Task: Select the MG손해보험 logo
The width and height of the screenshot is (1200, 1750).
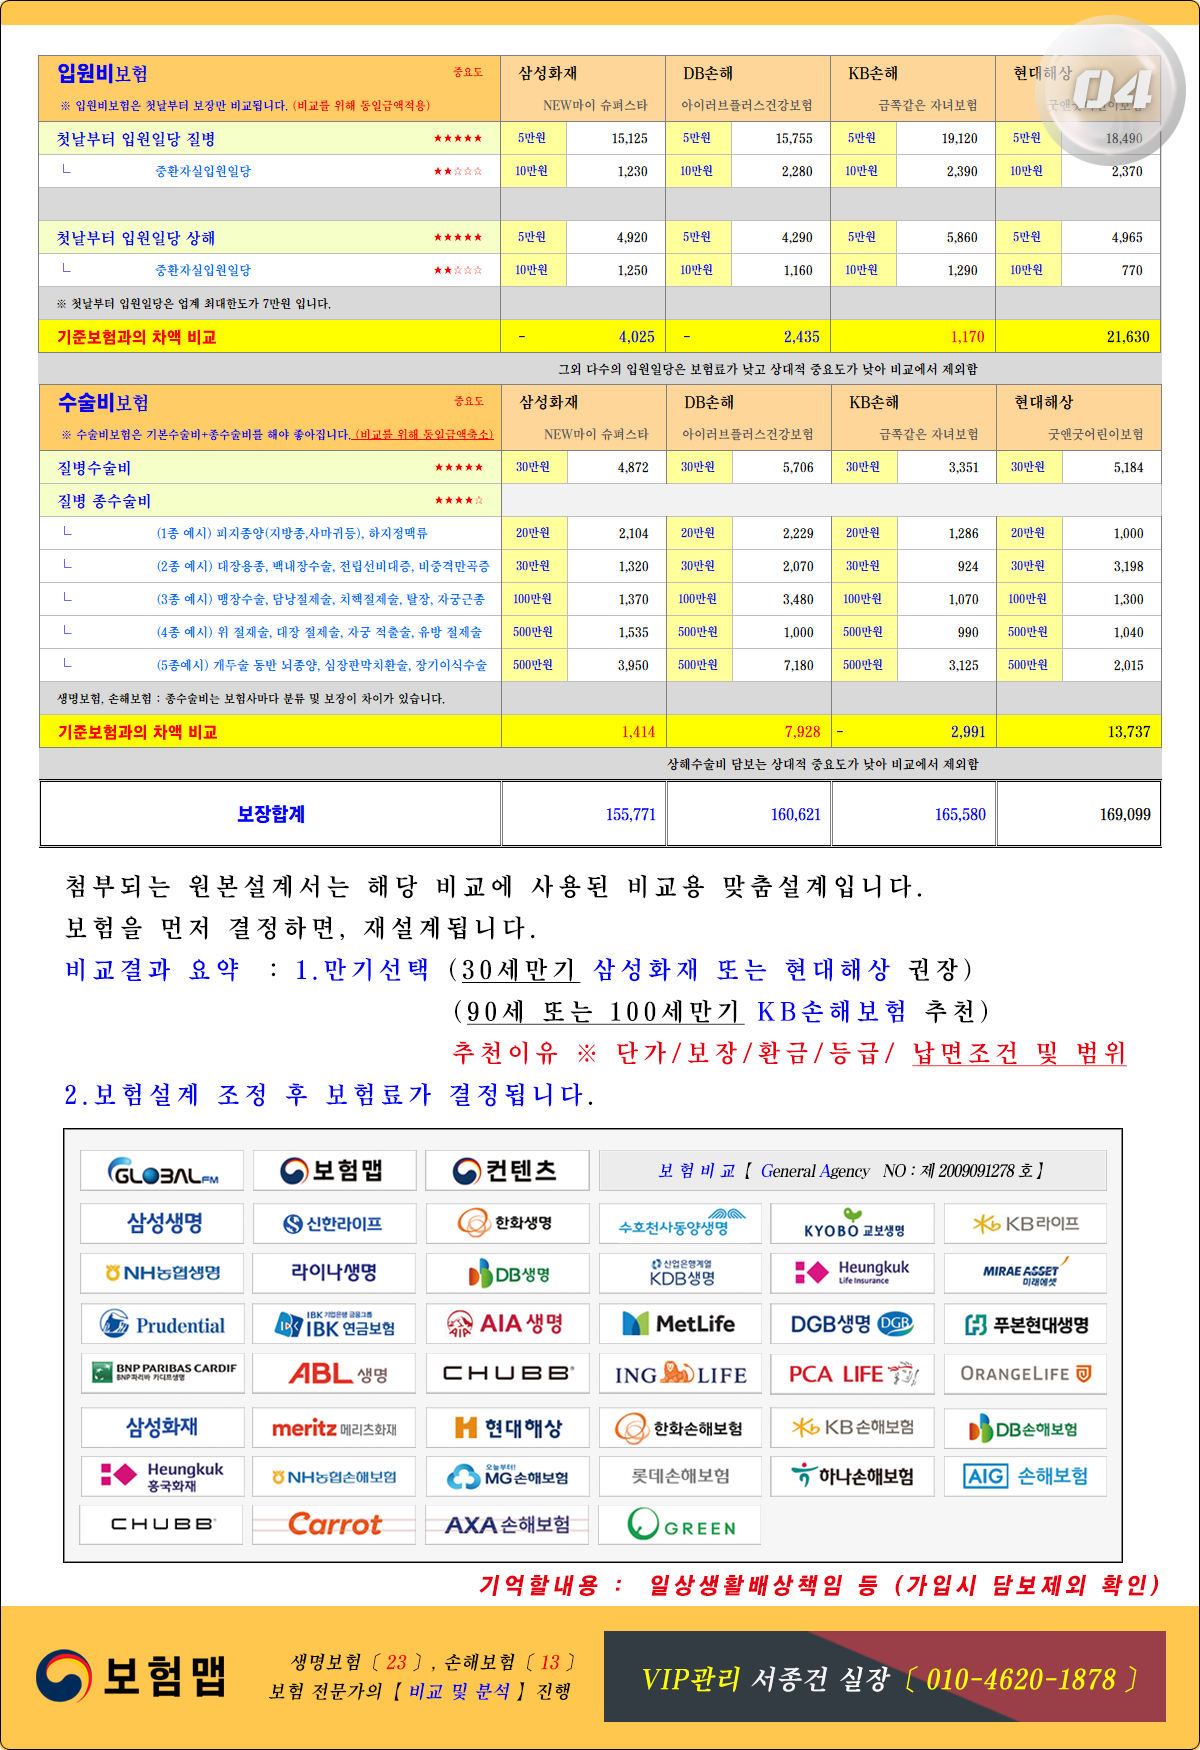Action: (x=507, y=1476)
